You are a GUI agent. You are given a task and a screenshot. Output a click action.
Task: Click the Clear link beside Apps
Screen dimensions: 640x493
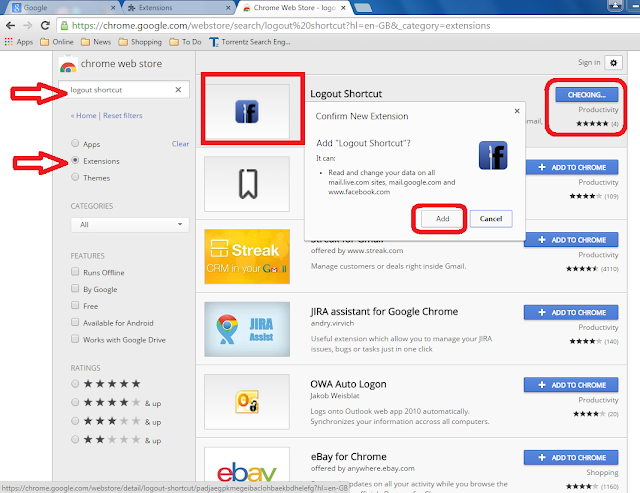pos(180,144)
